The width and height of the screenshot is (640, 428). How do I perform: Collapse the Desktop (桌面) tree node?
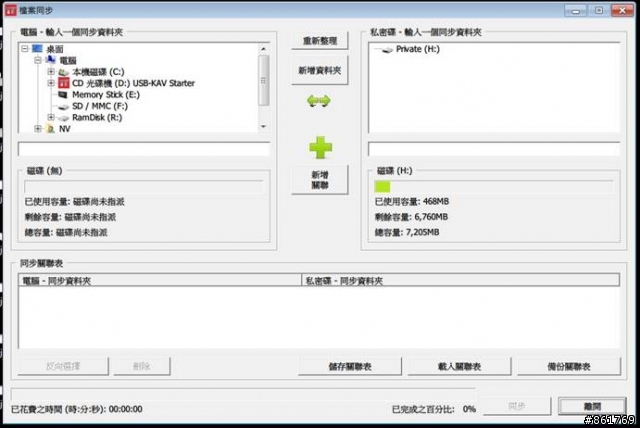25,49
